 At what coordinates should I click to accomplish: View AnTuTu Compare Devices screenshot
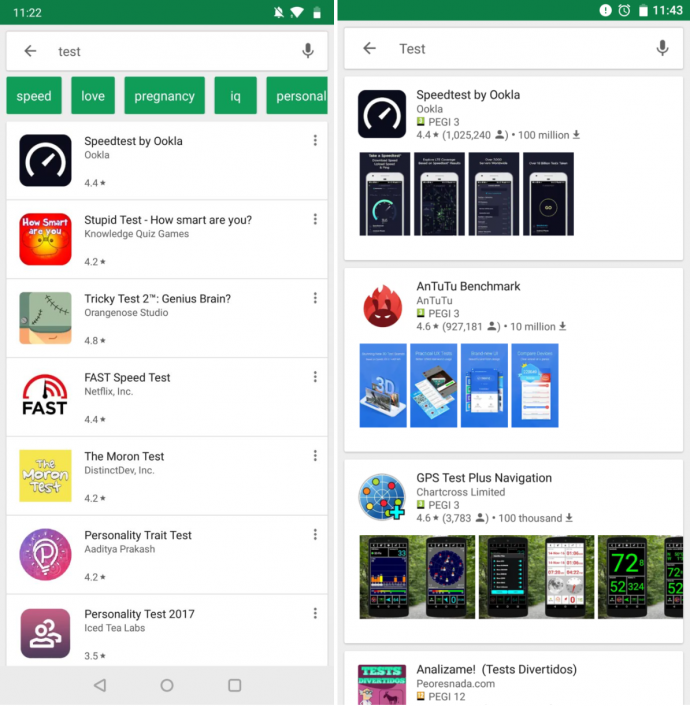pos(535,385)
